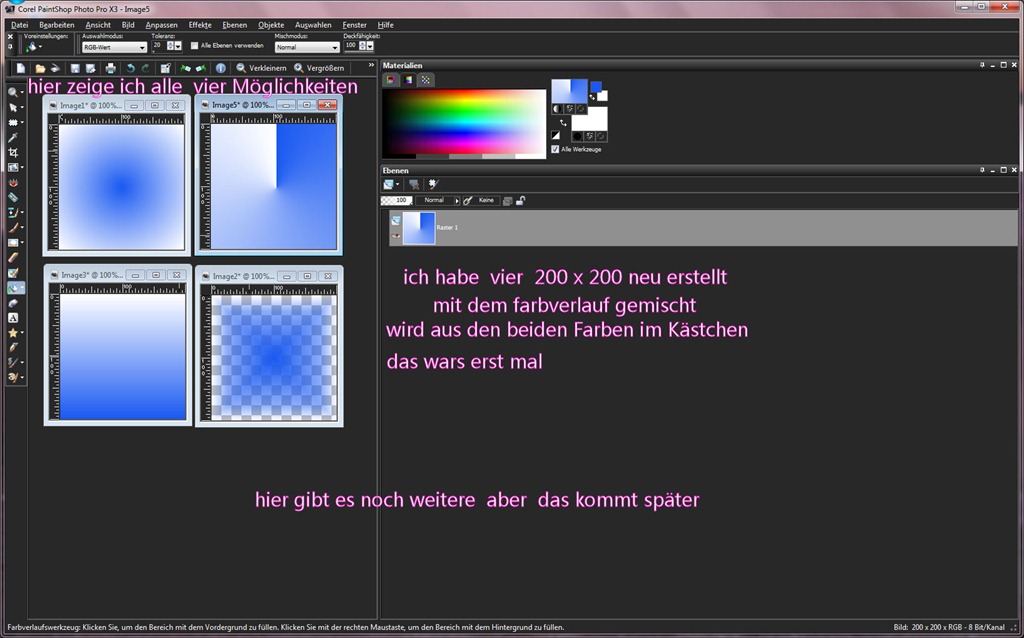Click the 'Keine' layer link button
Image resolution: width=1024 pixels, height=638 pixels.
(x=487, y=200)
